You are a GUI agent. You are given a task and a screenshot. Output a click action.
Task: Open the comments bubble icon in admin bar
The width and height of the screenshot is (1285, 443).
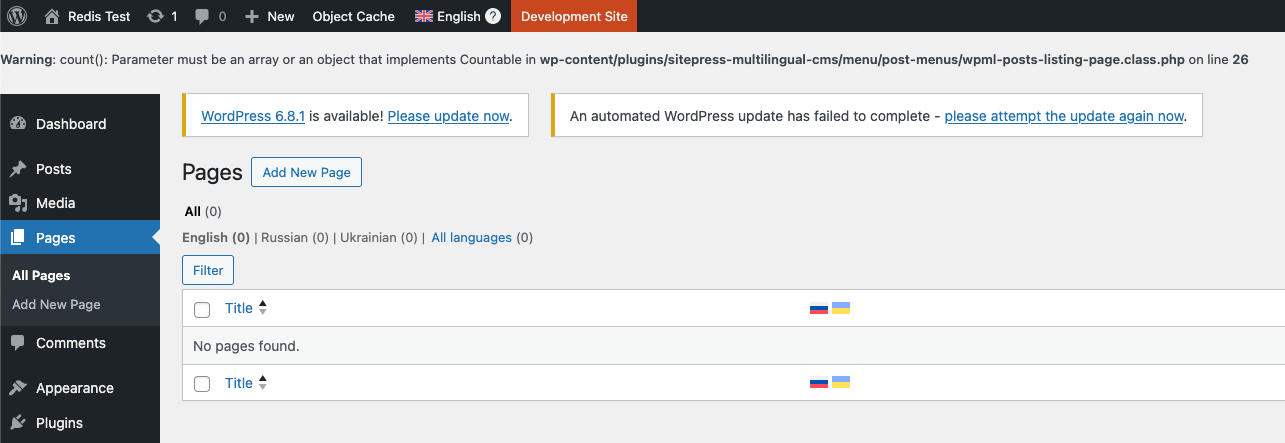203,17
